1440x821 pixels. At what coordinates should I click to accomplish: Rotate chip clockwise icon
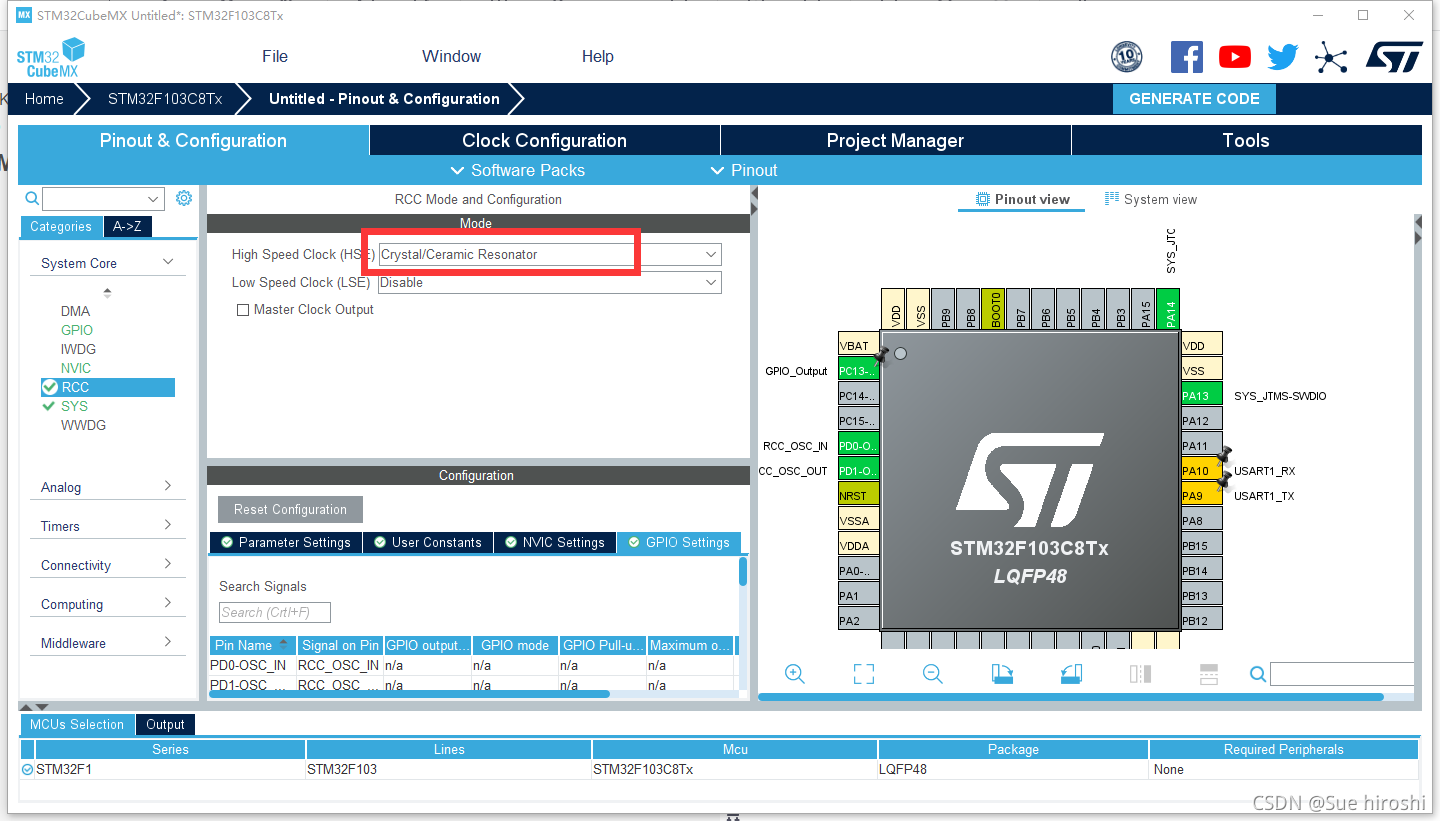tap(1002, 674)
